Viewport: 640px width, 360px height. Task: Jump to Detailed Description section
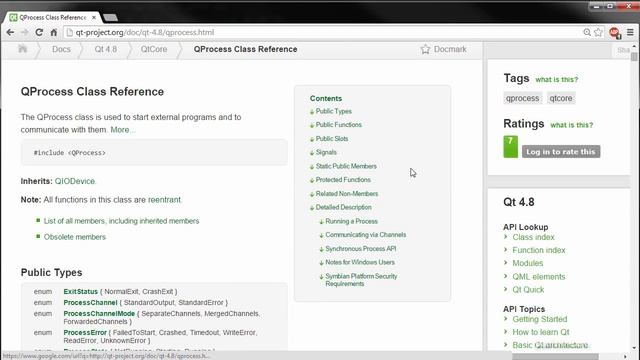click(343, 207)
